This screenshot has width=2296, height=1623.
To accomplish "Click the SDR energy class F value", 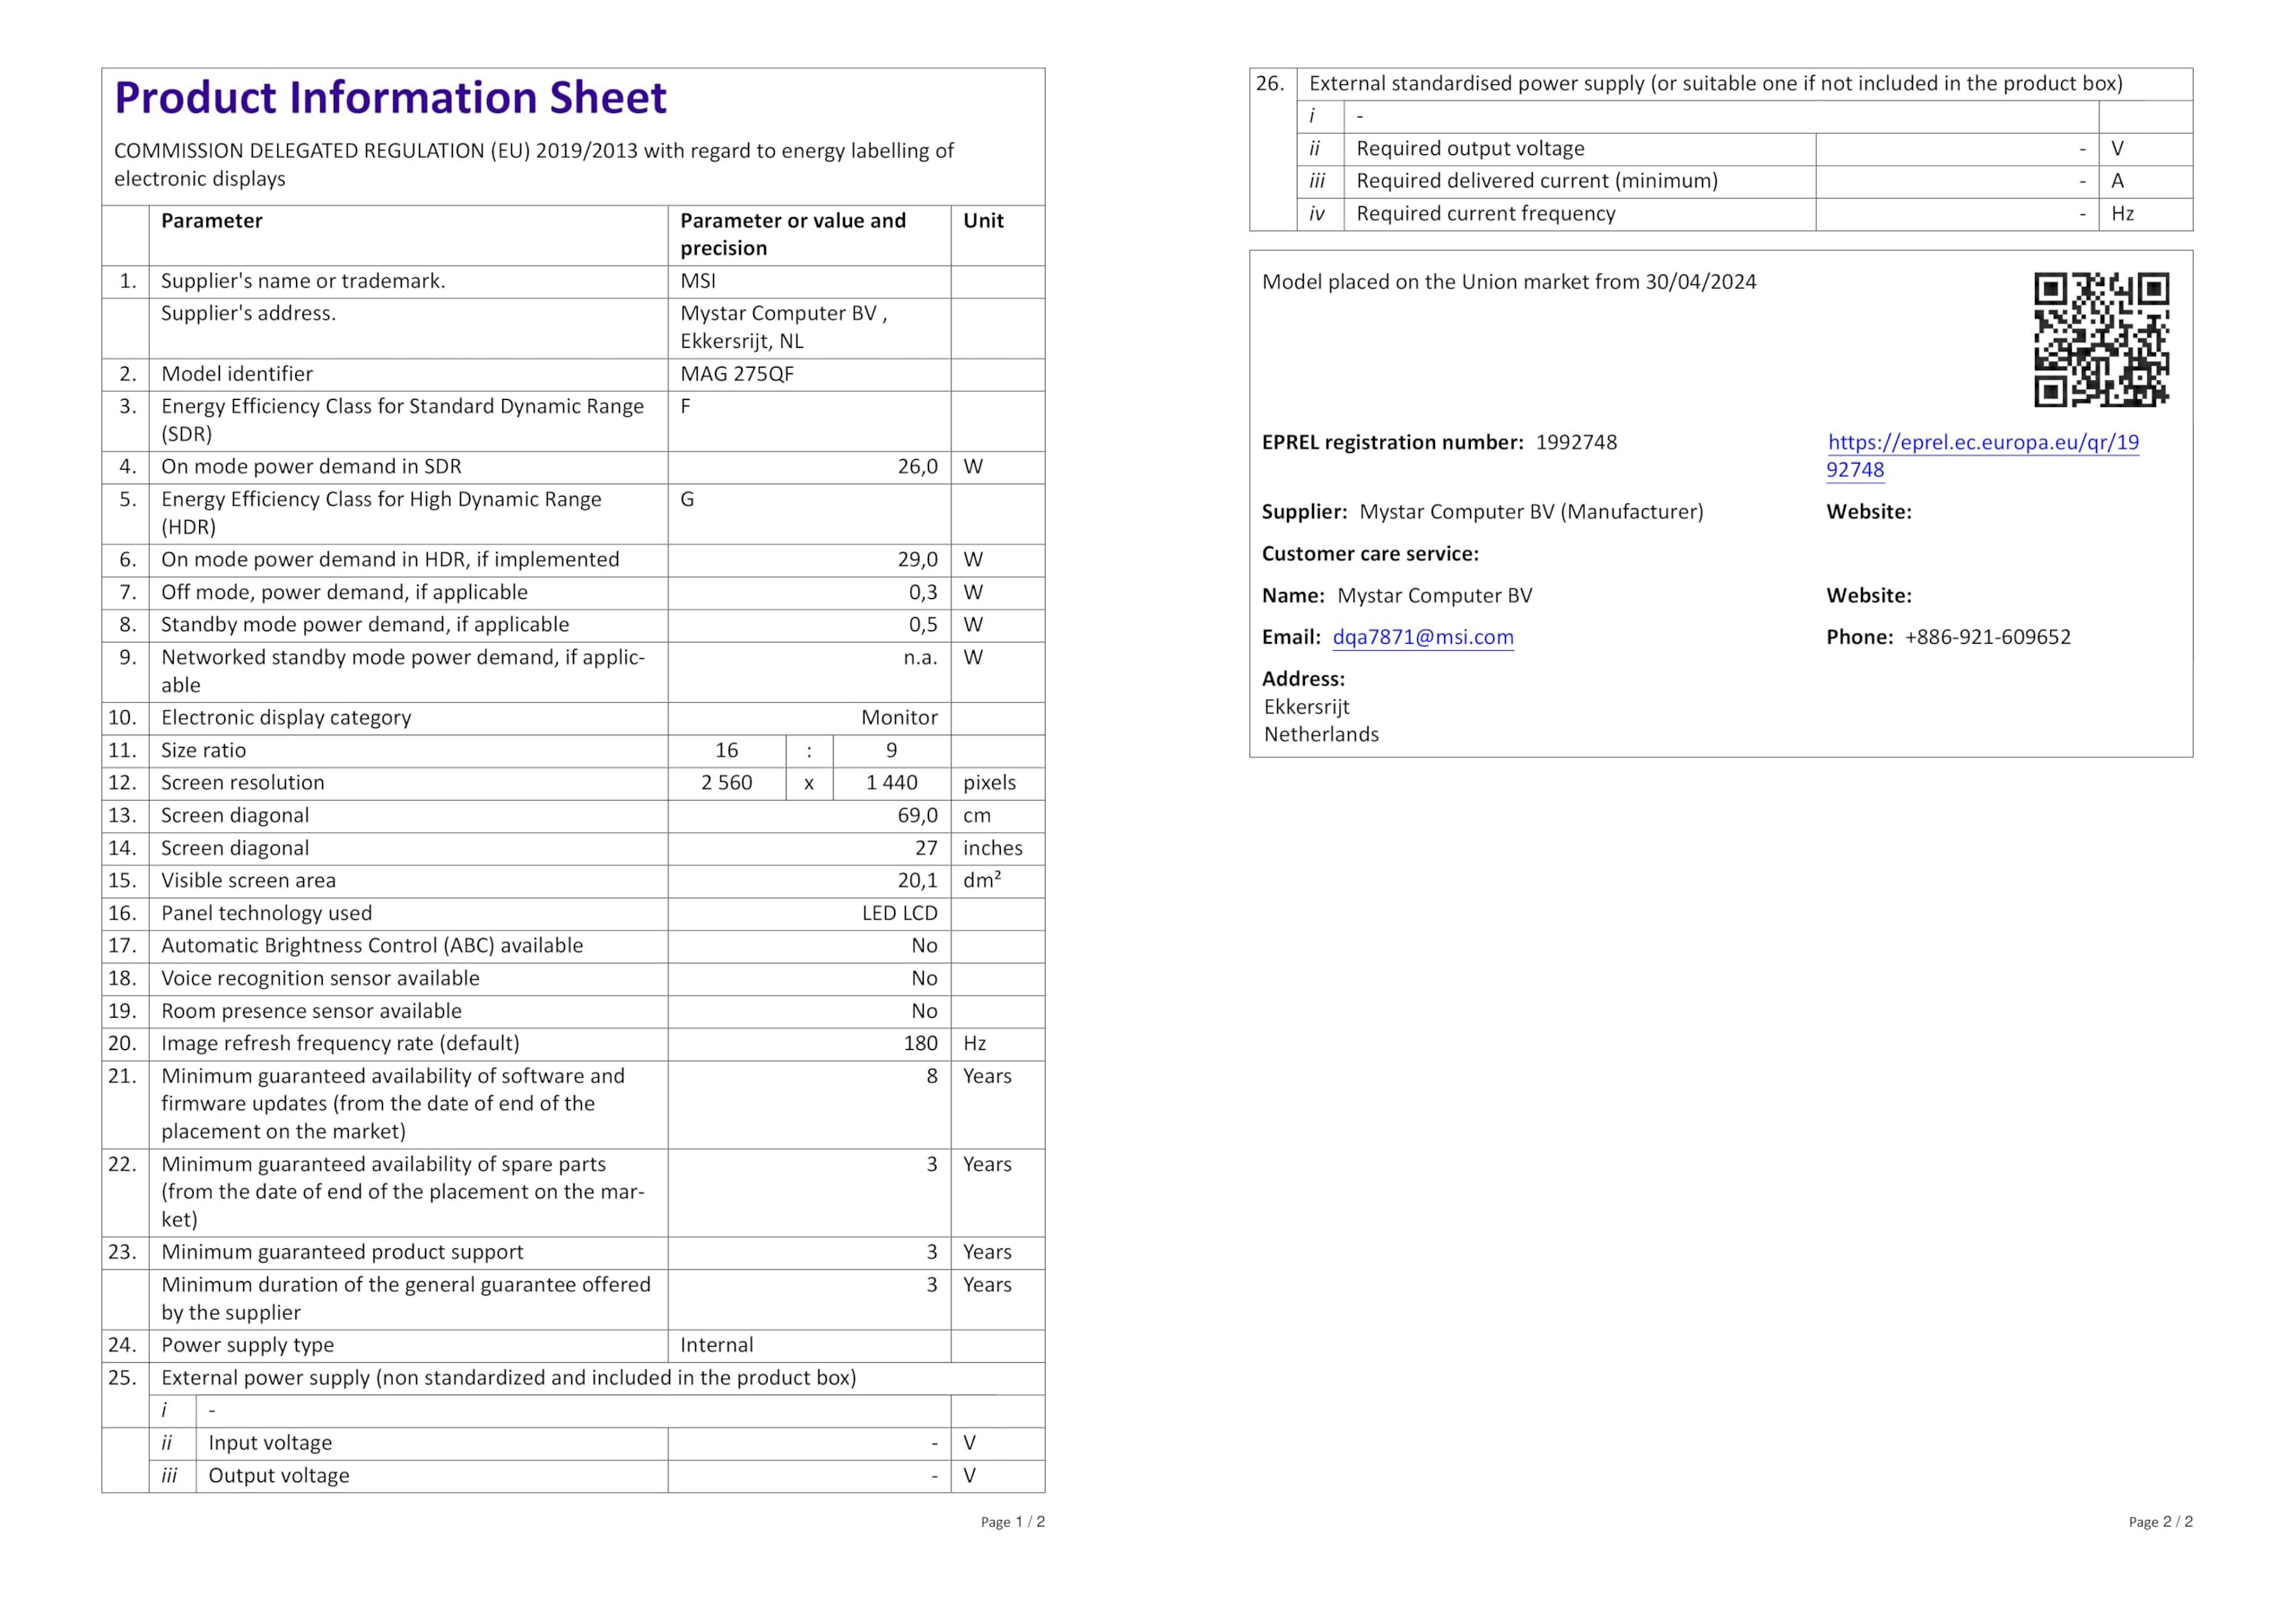I will tap(686, 407).
